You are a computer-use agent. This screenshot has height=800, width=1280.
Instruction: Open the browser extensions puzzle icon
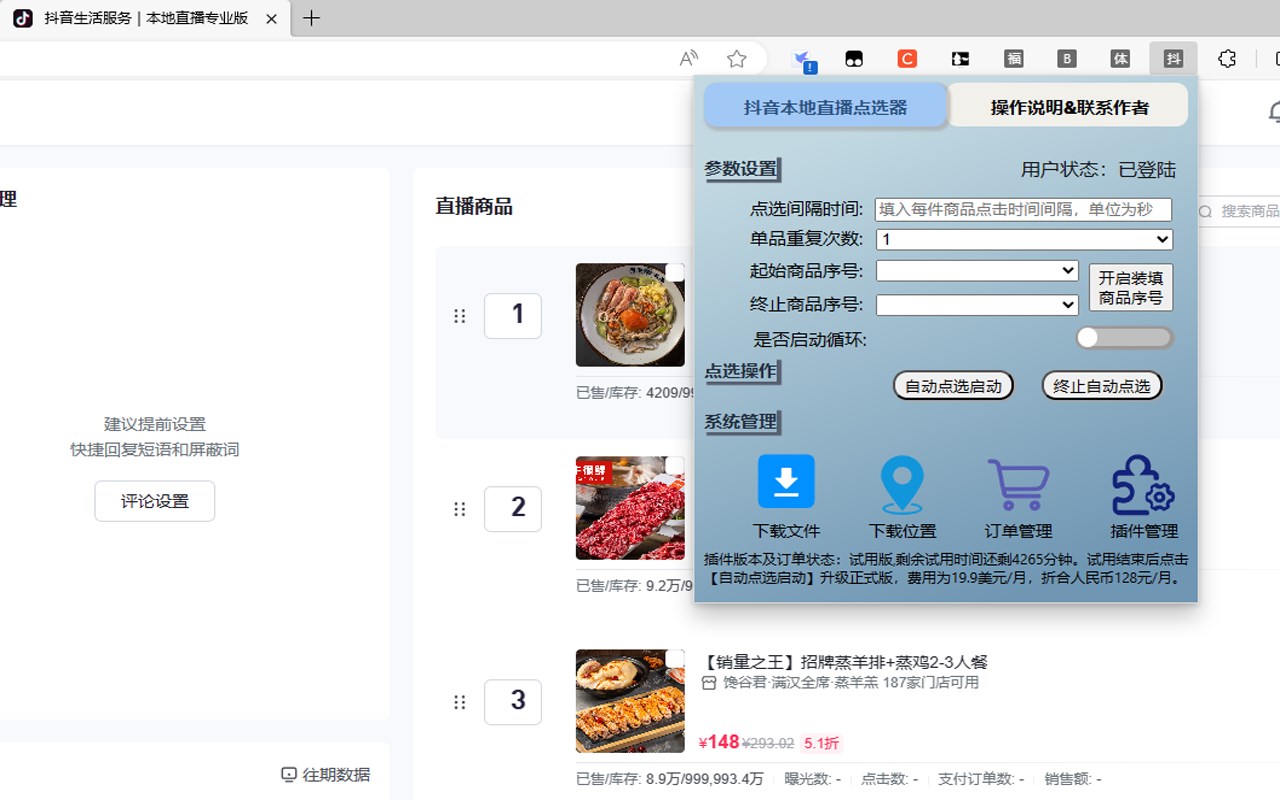pyautogui.click(x=1227, y=58)
